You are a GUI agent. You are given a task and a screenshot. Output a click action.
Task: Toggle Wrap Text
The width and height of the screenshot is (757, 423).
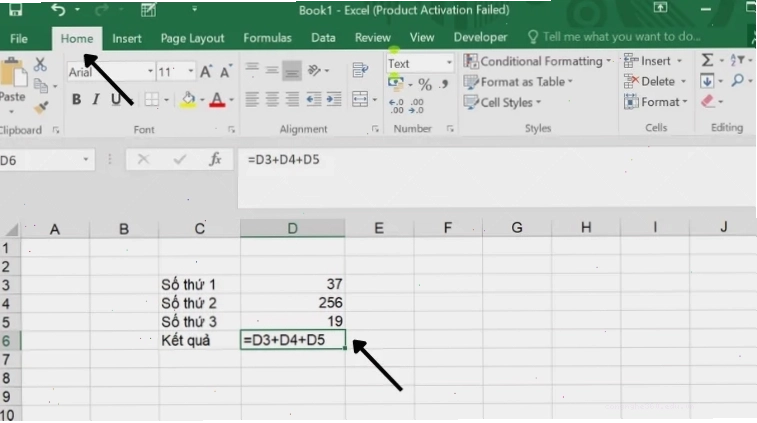click(360, 70)
